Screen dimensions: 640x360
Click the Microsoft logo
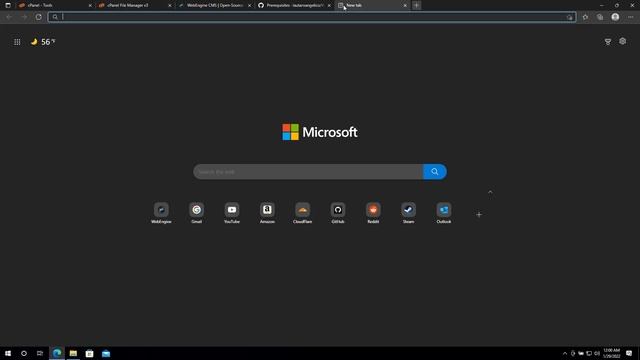click(x=320, y=132)
